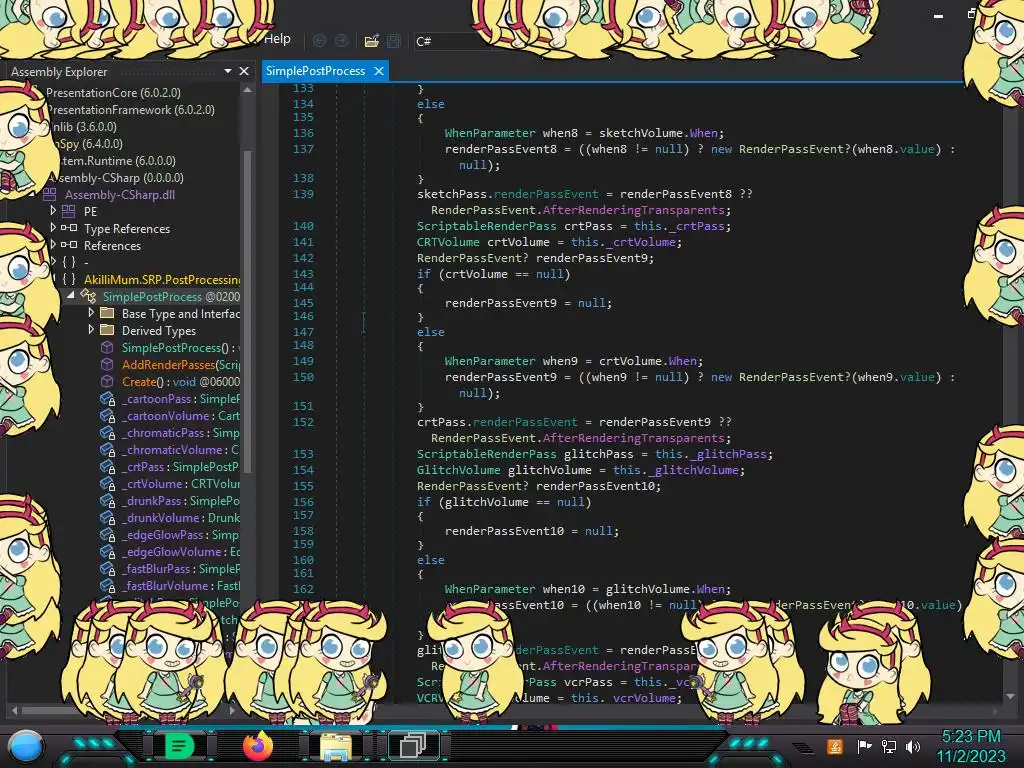Click the Navigate Forward arrow icon
This screenshot has width=1024, height=768.
(342, 41)
